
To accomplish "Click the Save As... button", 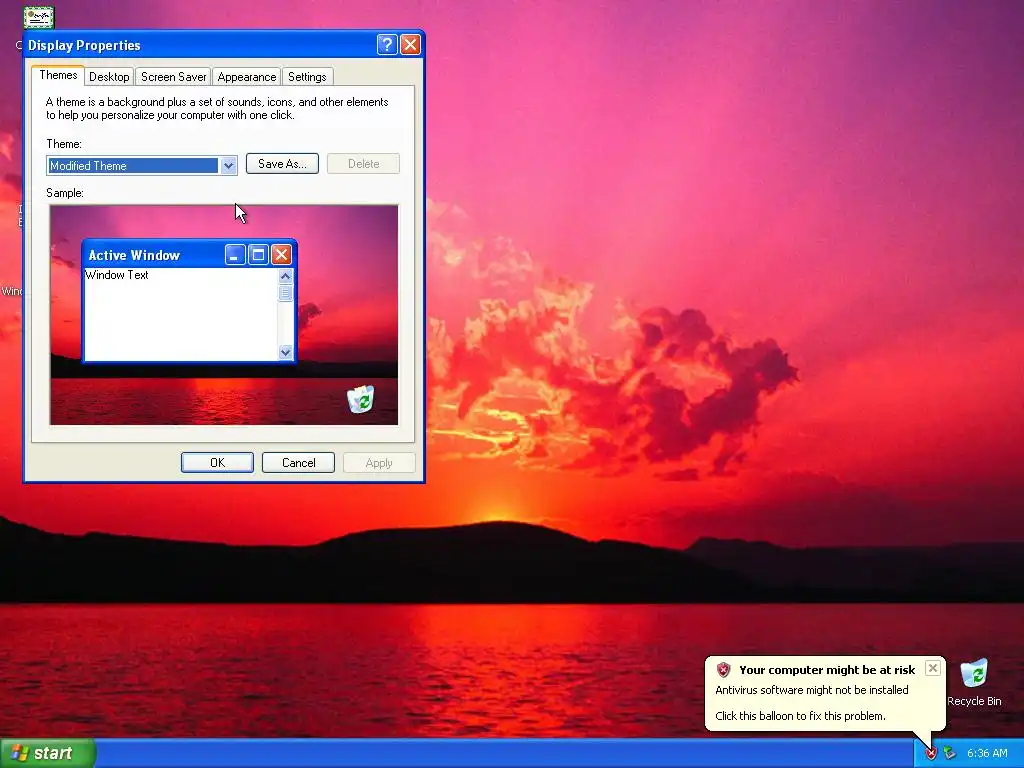I will (282, 164).
